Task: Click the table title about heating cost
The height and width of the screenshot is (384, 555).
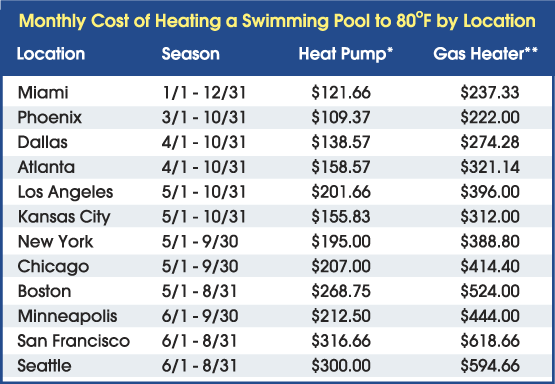Action: pyautogui.click(x=277, y=21)
